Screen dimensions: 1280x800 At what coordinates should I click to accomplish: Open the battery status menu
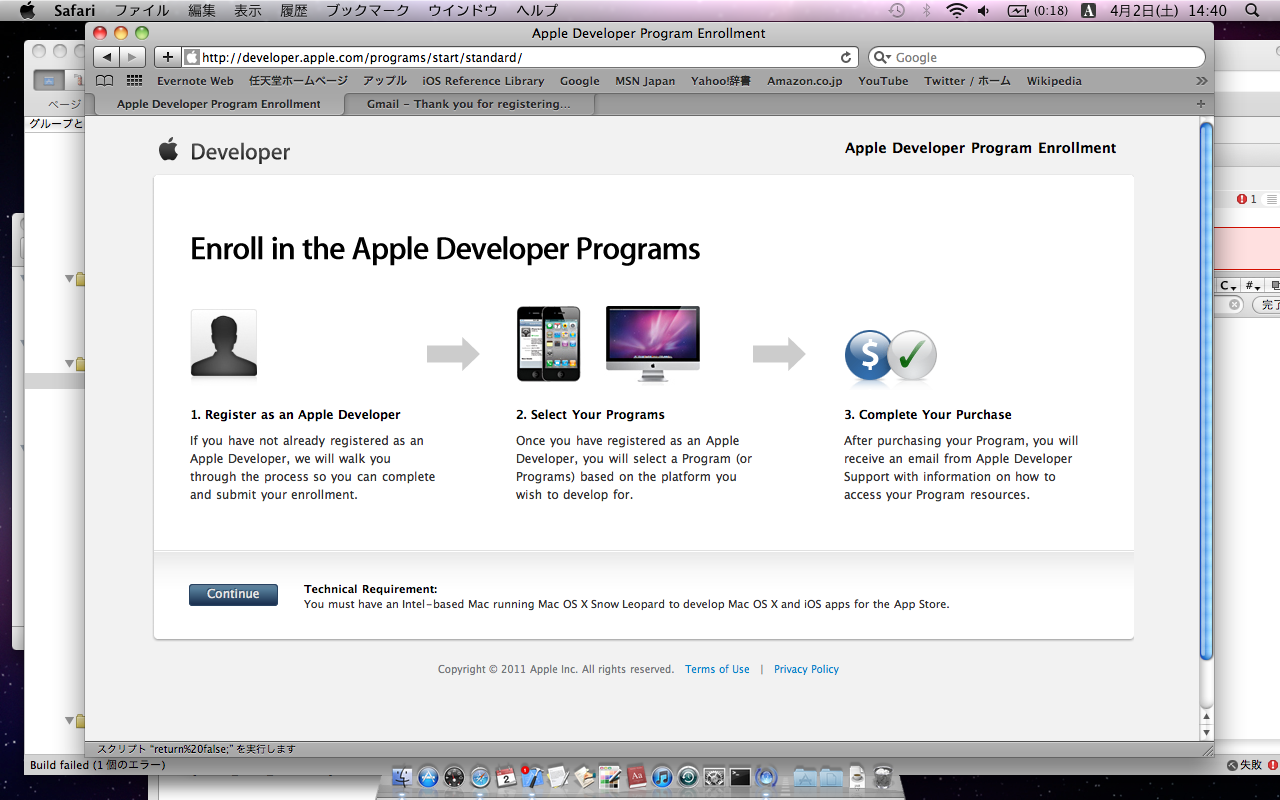click(x=1037, y=11)
